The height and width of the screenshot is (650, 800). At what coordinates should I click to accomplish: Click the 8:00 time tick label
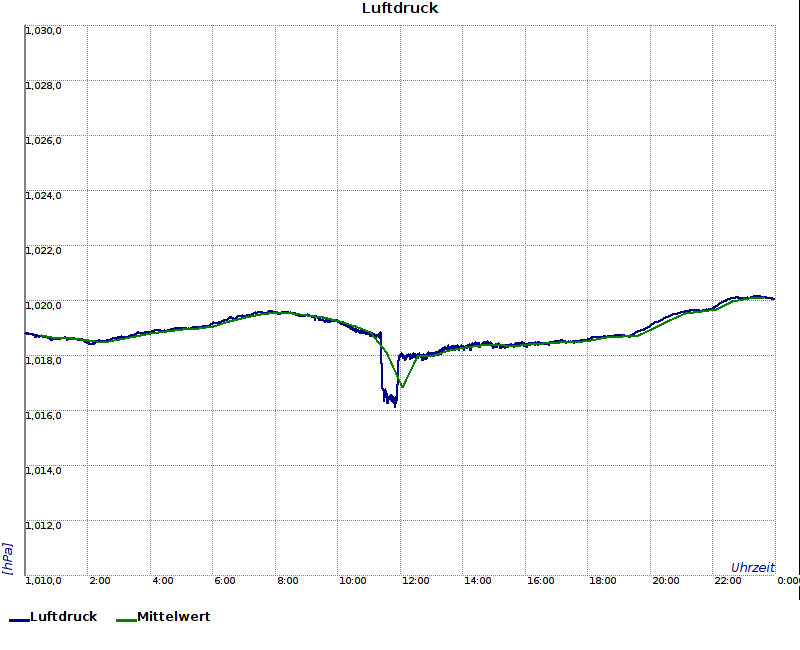(x=288, y=581)
